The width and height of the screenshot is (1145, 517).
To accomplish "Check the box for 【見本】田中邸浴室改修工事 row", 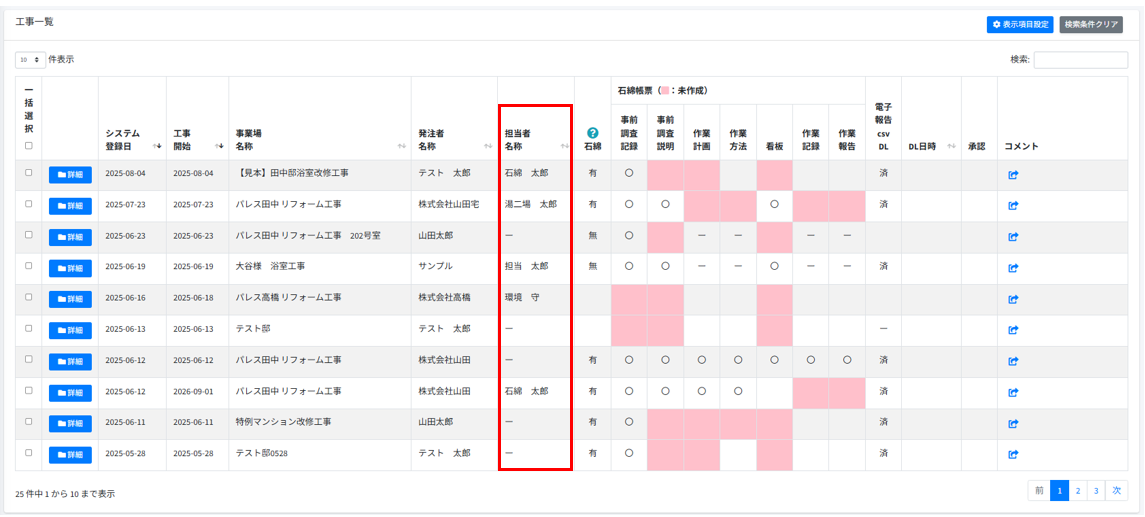I will pyautogui.click(x=28, y=173).
